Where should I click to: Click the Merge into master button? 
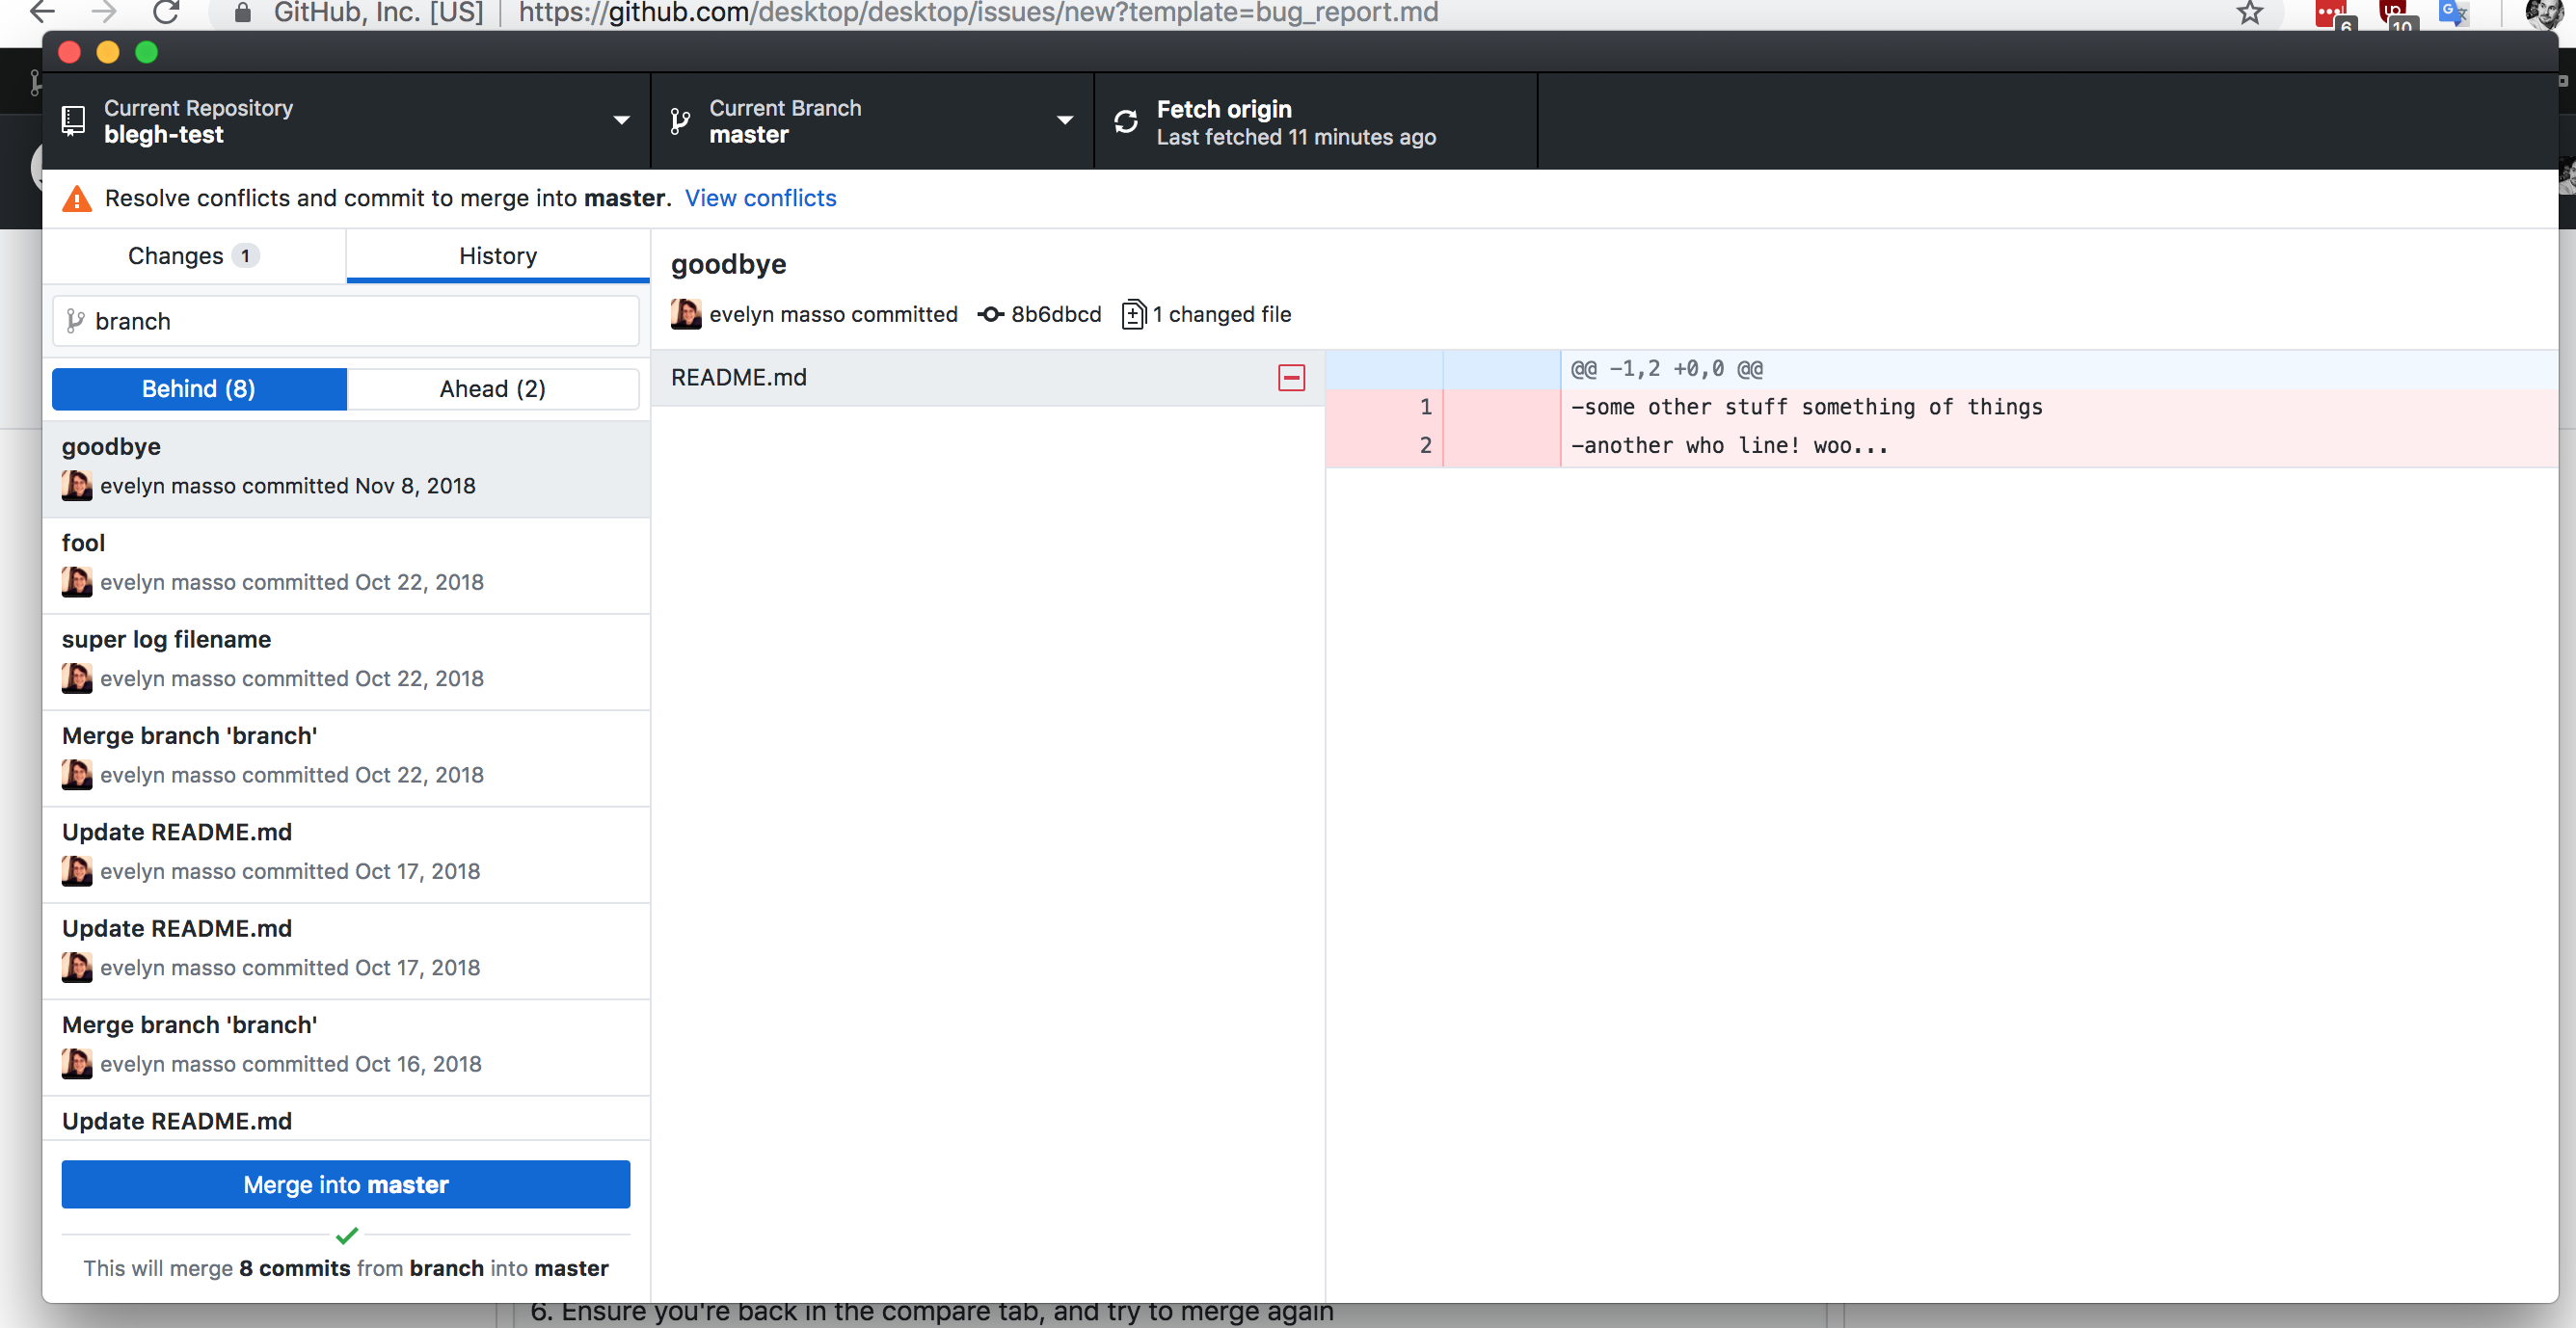tap(345, 1184)
